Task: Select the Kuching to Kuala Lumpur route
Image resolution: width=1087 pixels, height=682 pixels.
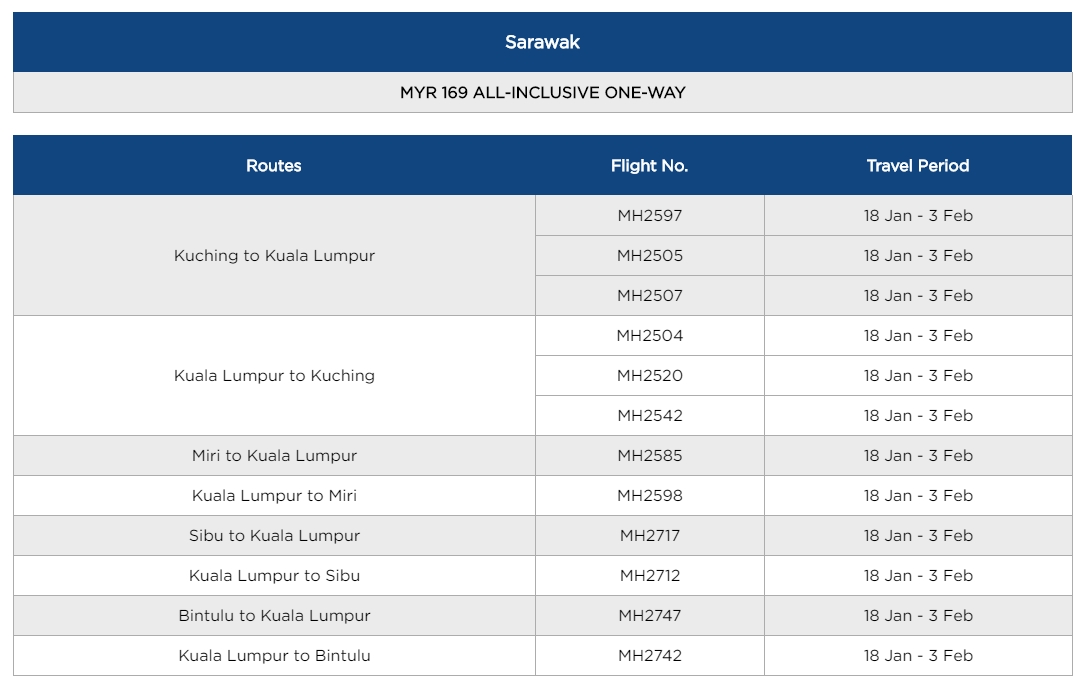Action: tap(274, 256)
